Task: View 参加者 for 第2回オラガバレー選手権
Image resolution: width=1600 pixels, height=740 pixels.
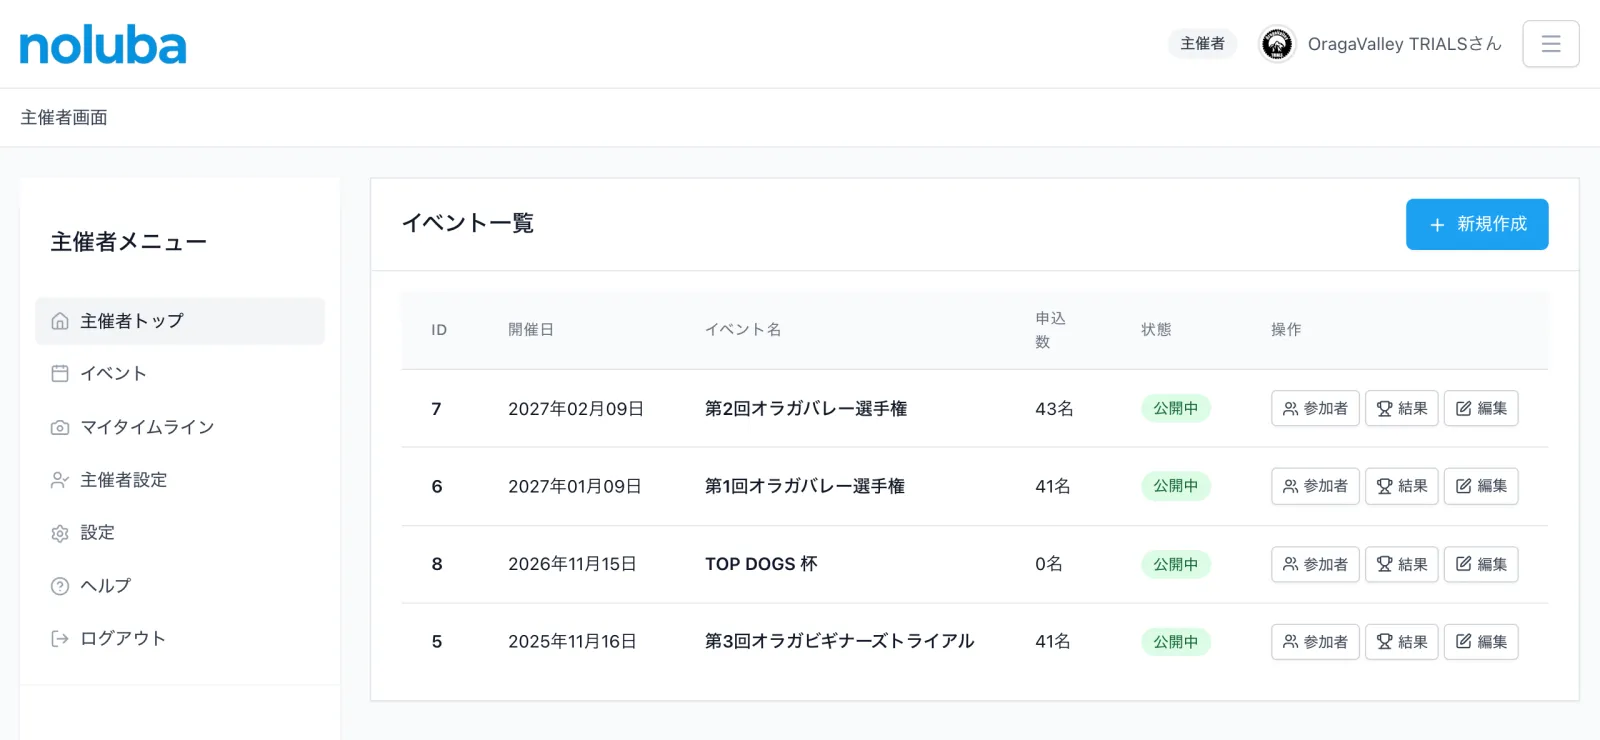Action: (1315, 408)
